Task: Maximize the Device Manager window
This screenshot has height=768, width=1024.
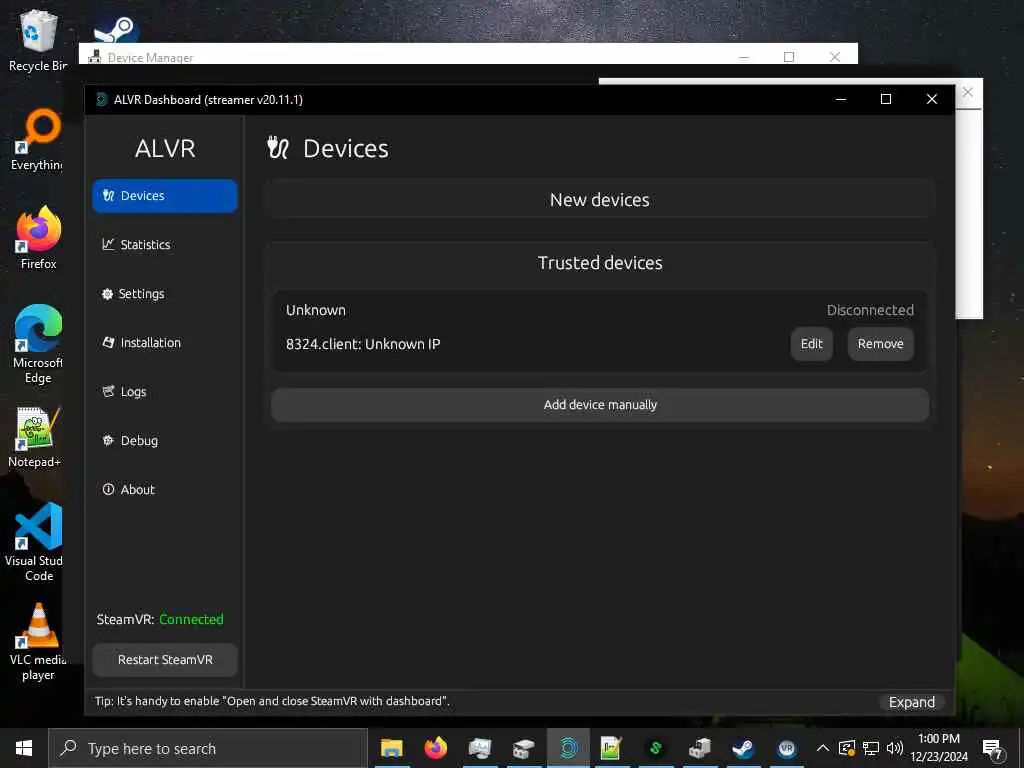Action: (x=789, y=57)
